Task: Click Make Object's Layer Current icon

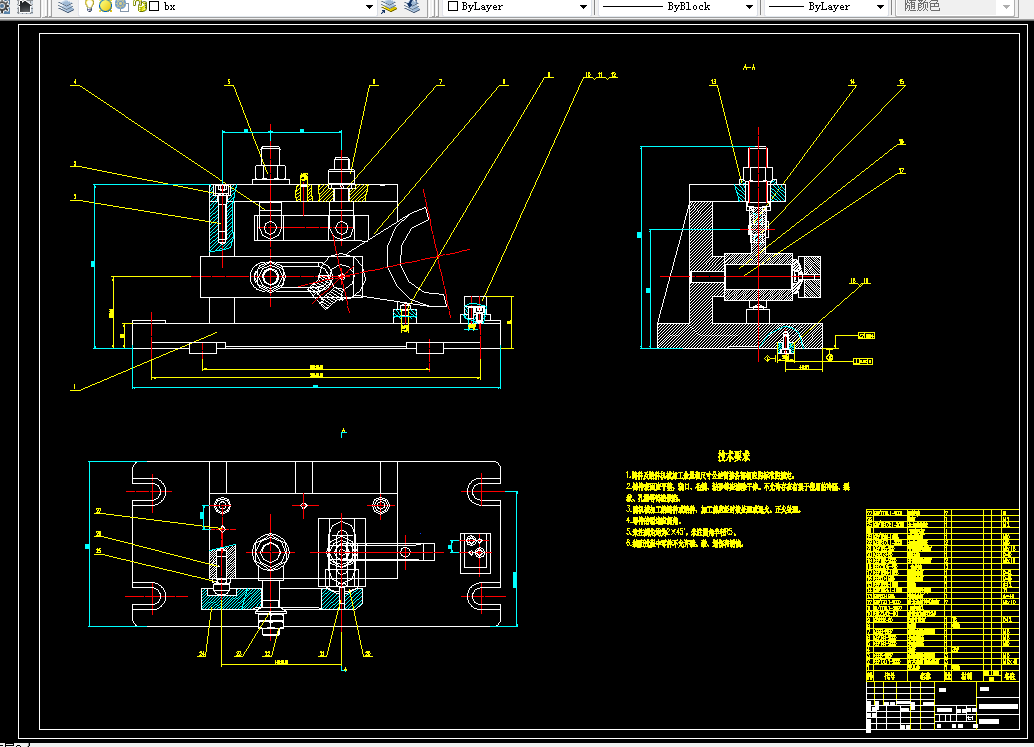Action: [x=390, y=7]
